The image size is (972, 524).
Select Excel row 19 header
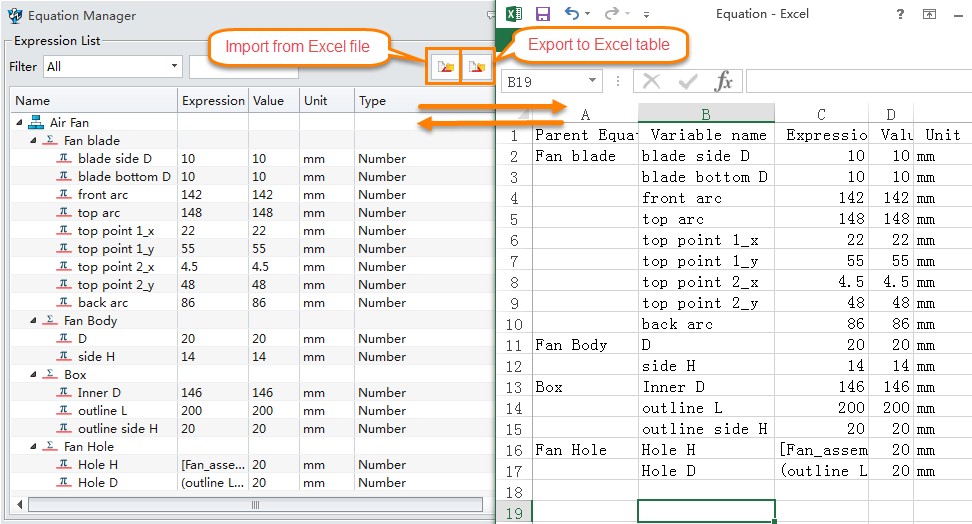pos(514,513)
